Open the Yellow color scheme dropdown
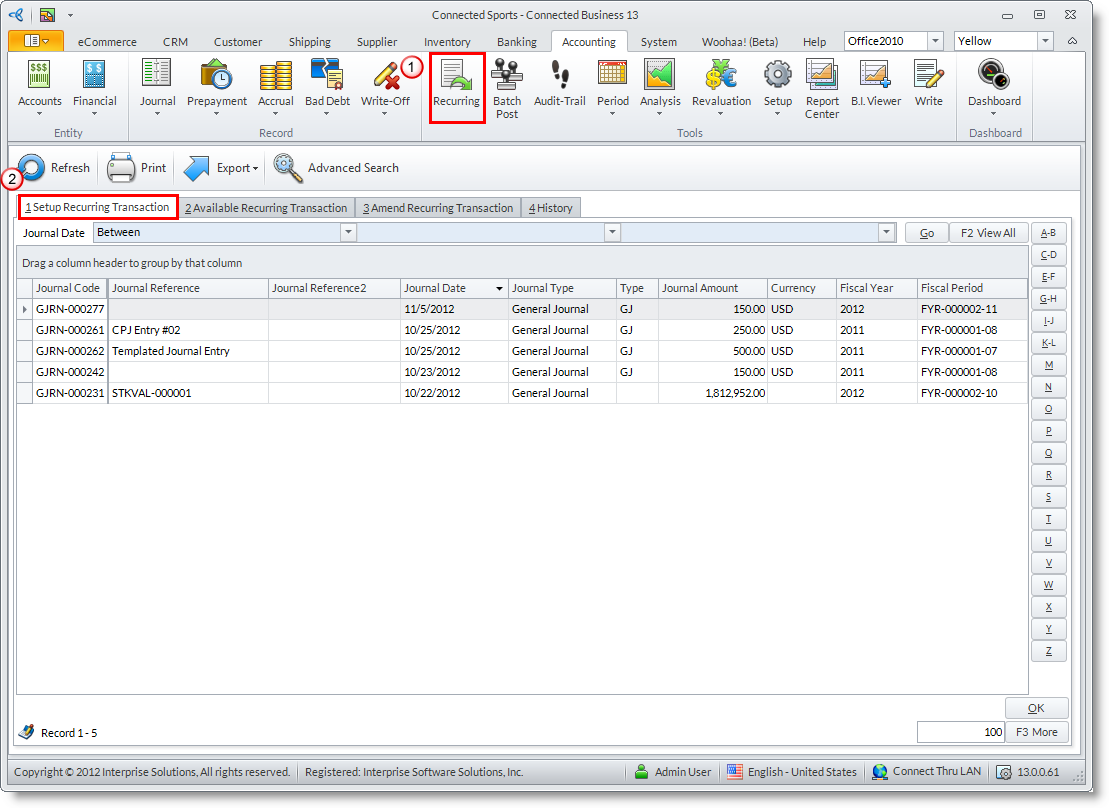The height and width of the screenshot is (808, 1109). 1045,41
